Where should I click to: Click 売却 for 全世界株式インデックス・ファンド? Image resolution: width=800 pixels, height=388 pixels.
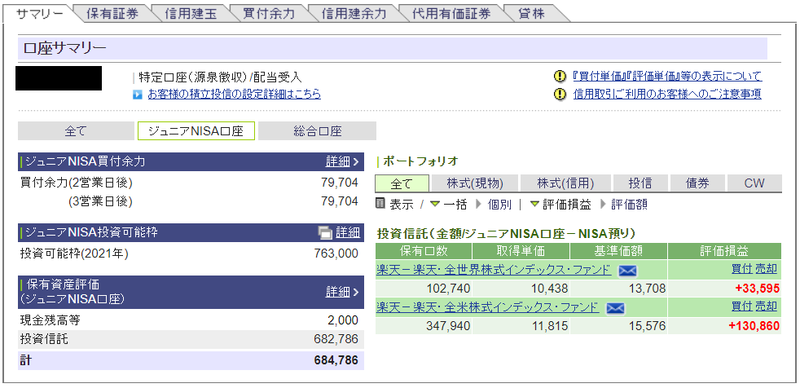(x=766, y=270)
